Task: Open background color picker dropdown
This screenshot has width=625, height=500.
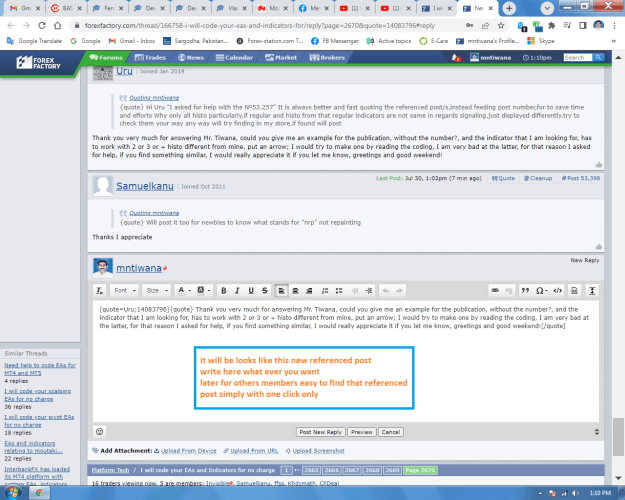Action: 204,291
